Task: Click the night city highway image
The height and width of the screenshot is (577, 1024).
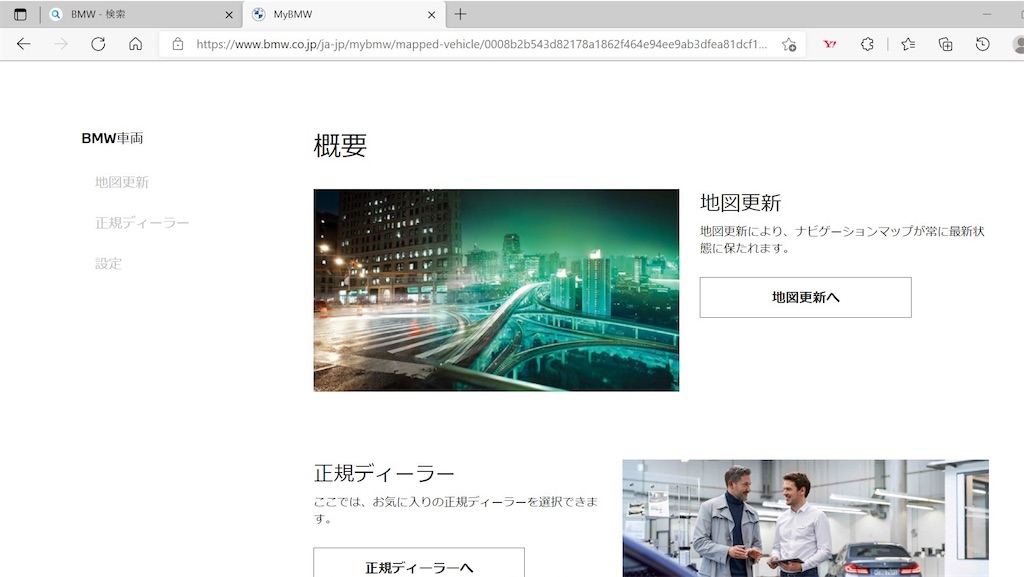Action: (496, 290)
